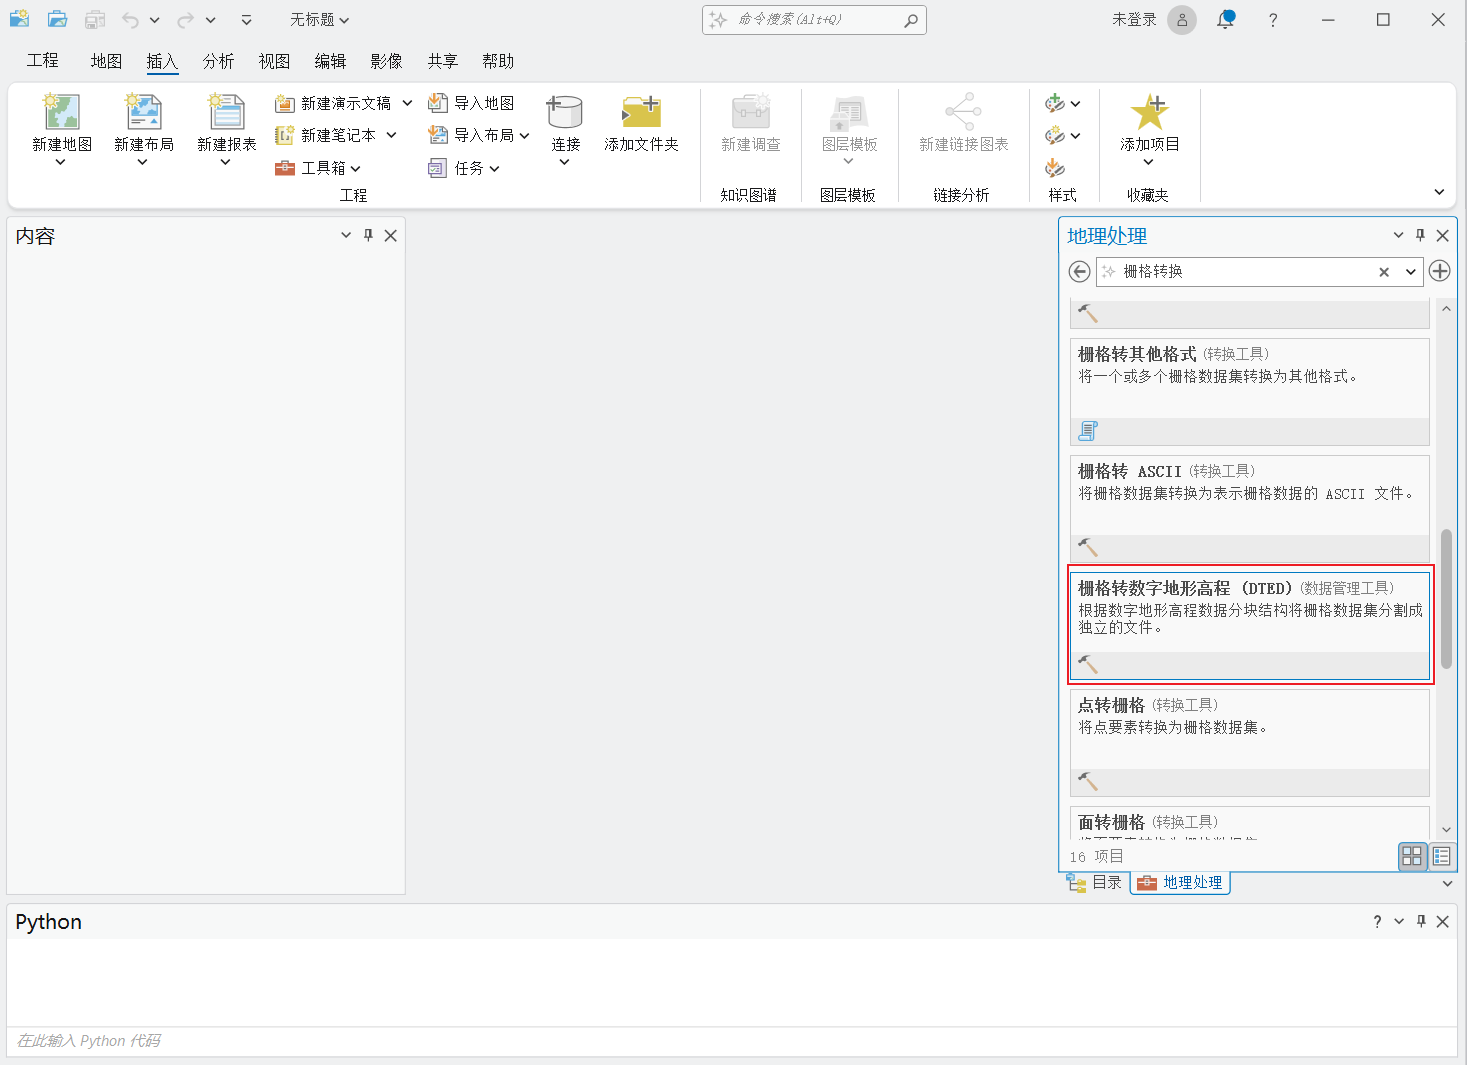Click the 新建报表 icon
Image resolution: width=1467 pixels, height=1065 pixels.
[227, 112]
